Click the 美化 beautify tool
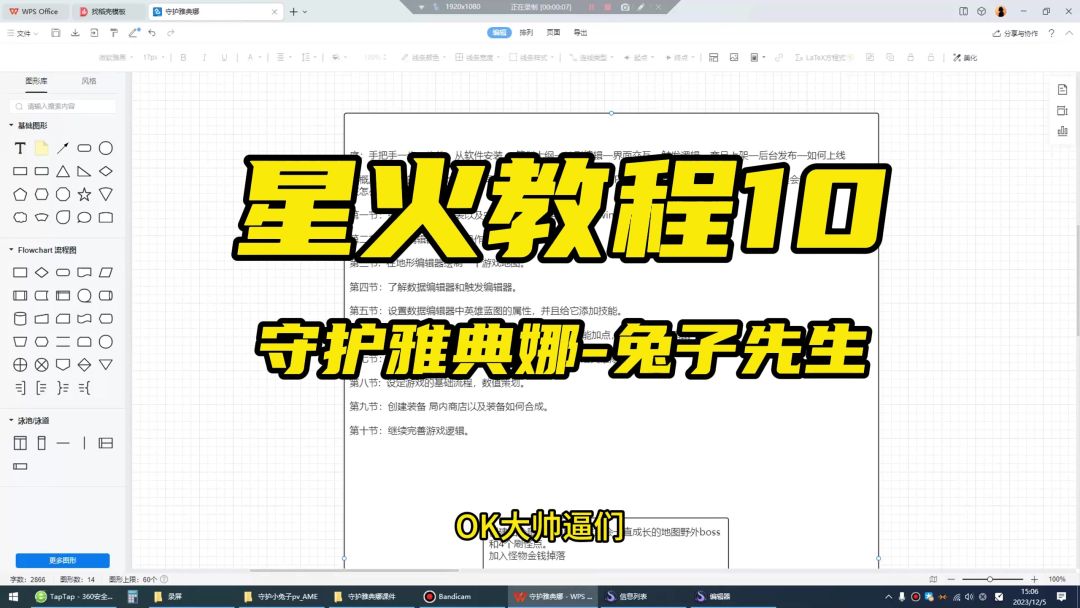This screenshot has height=608, width=1080. [x=965, y=57]
